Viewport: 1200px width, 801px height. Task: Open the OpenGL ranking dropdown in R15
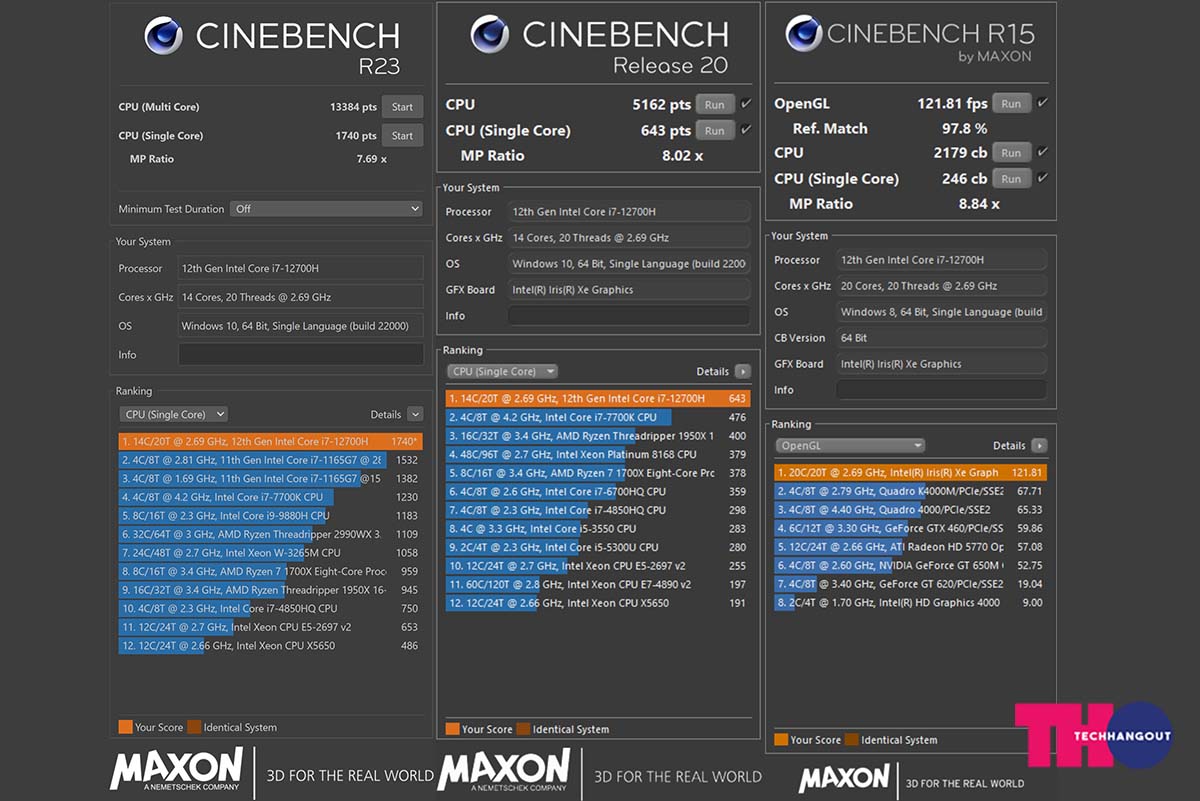pos(849,445)
